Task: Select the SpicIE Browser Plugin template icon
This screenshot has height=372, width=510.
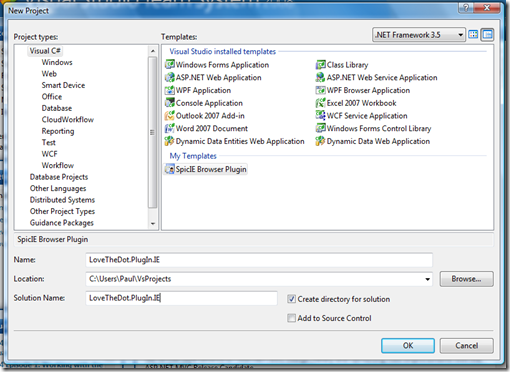Action: point(170,169)
